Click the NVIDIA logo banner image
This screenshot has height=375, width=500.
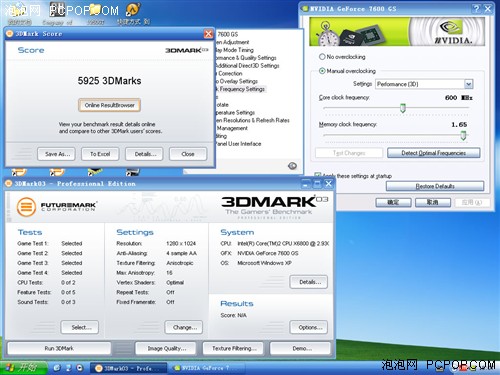click(x=397, y=32)
